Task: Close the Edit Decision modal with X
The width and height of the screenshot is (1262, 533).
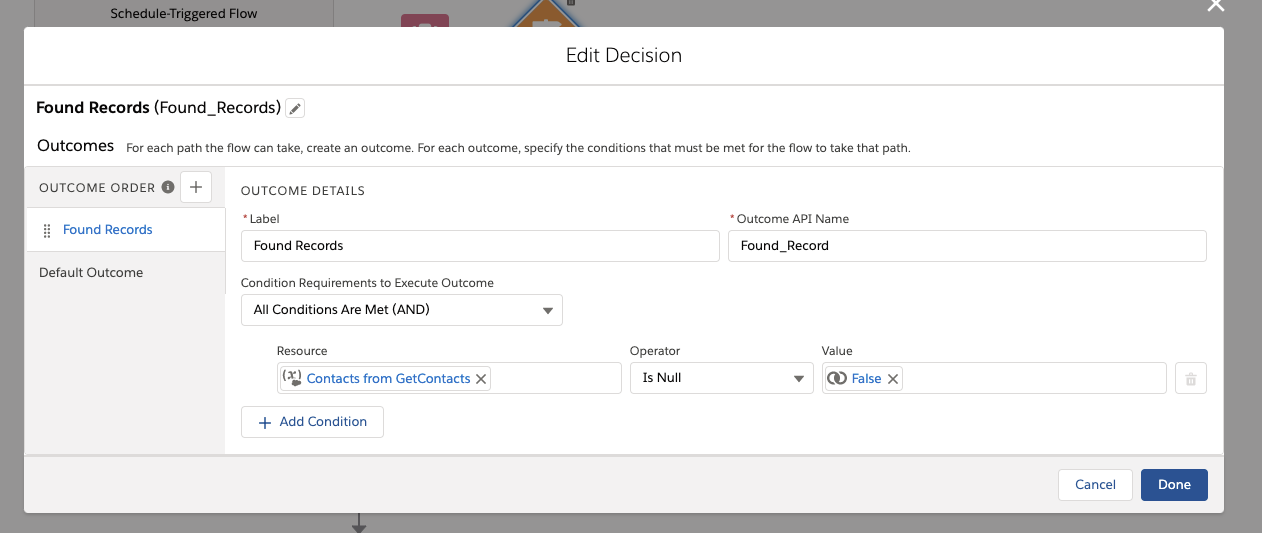Action: coord(1215,6)
